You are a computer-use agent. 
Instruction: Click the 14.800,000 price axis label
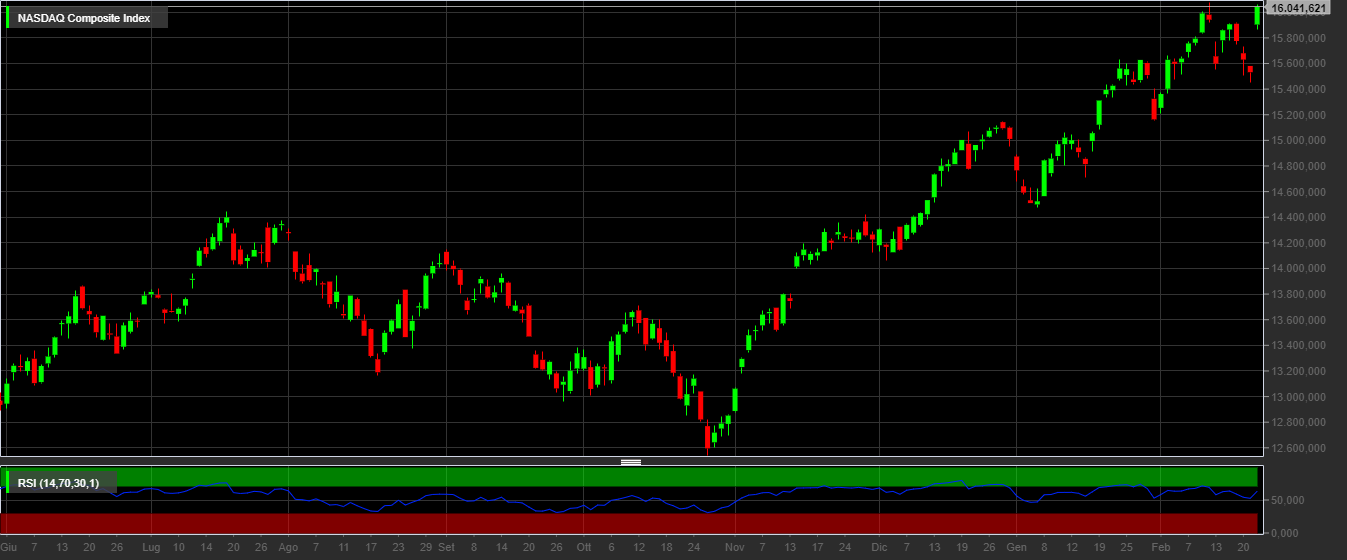pos(1298,166)
